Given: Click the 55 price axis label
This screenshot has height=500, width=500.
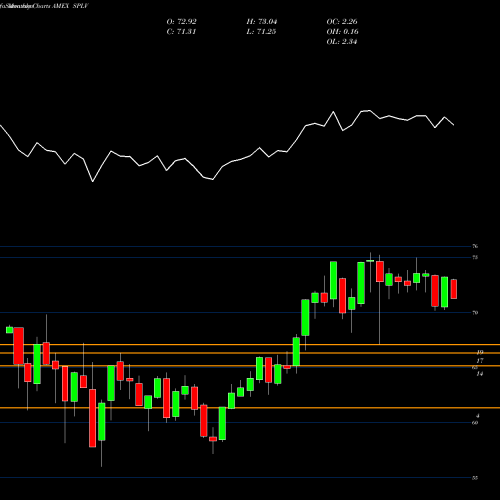Looking at the screenshot, I should click(475, 478).
